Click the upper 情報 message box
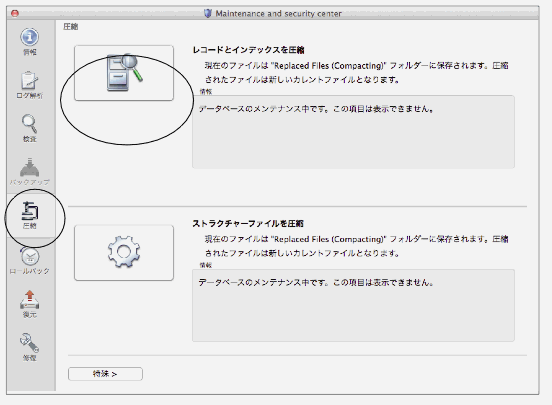This screenshot has width=552, height=405. 353,132
